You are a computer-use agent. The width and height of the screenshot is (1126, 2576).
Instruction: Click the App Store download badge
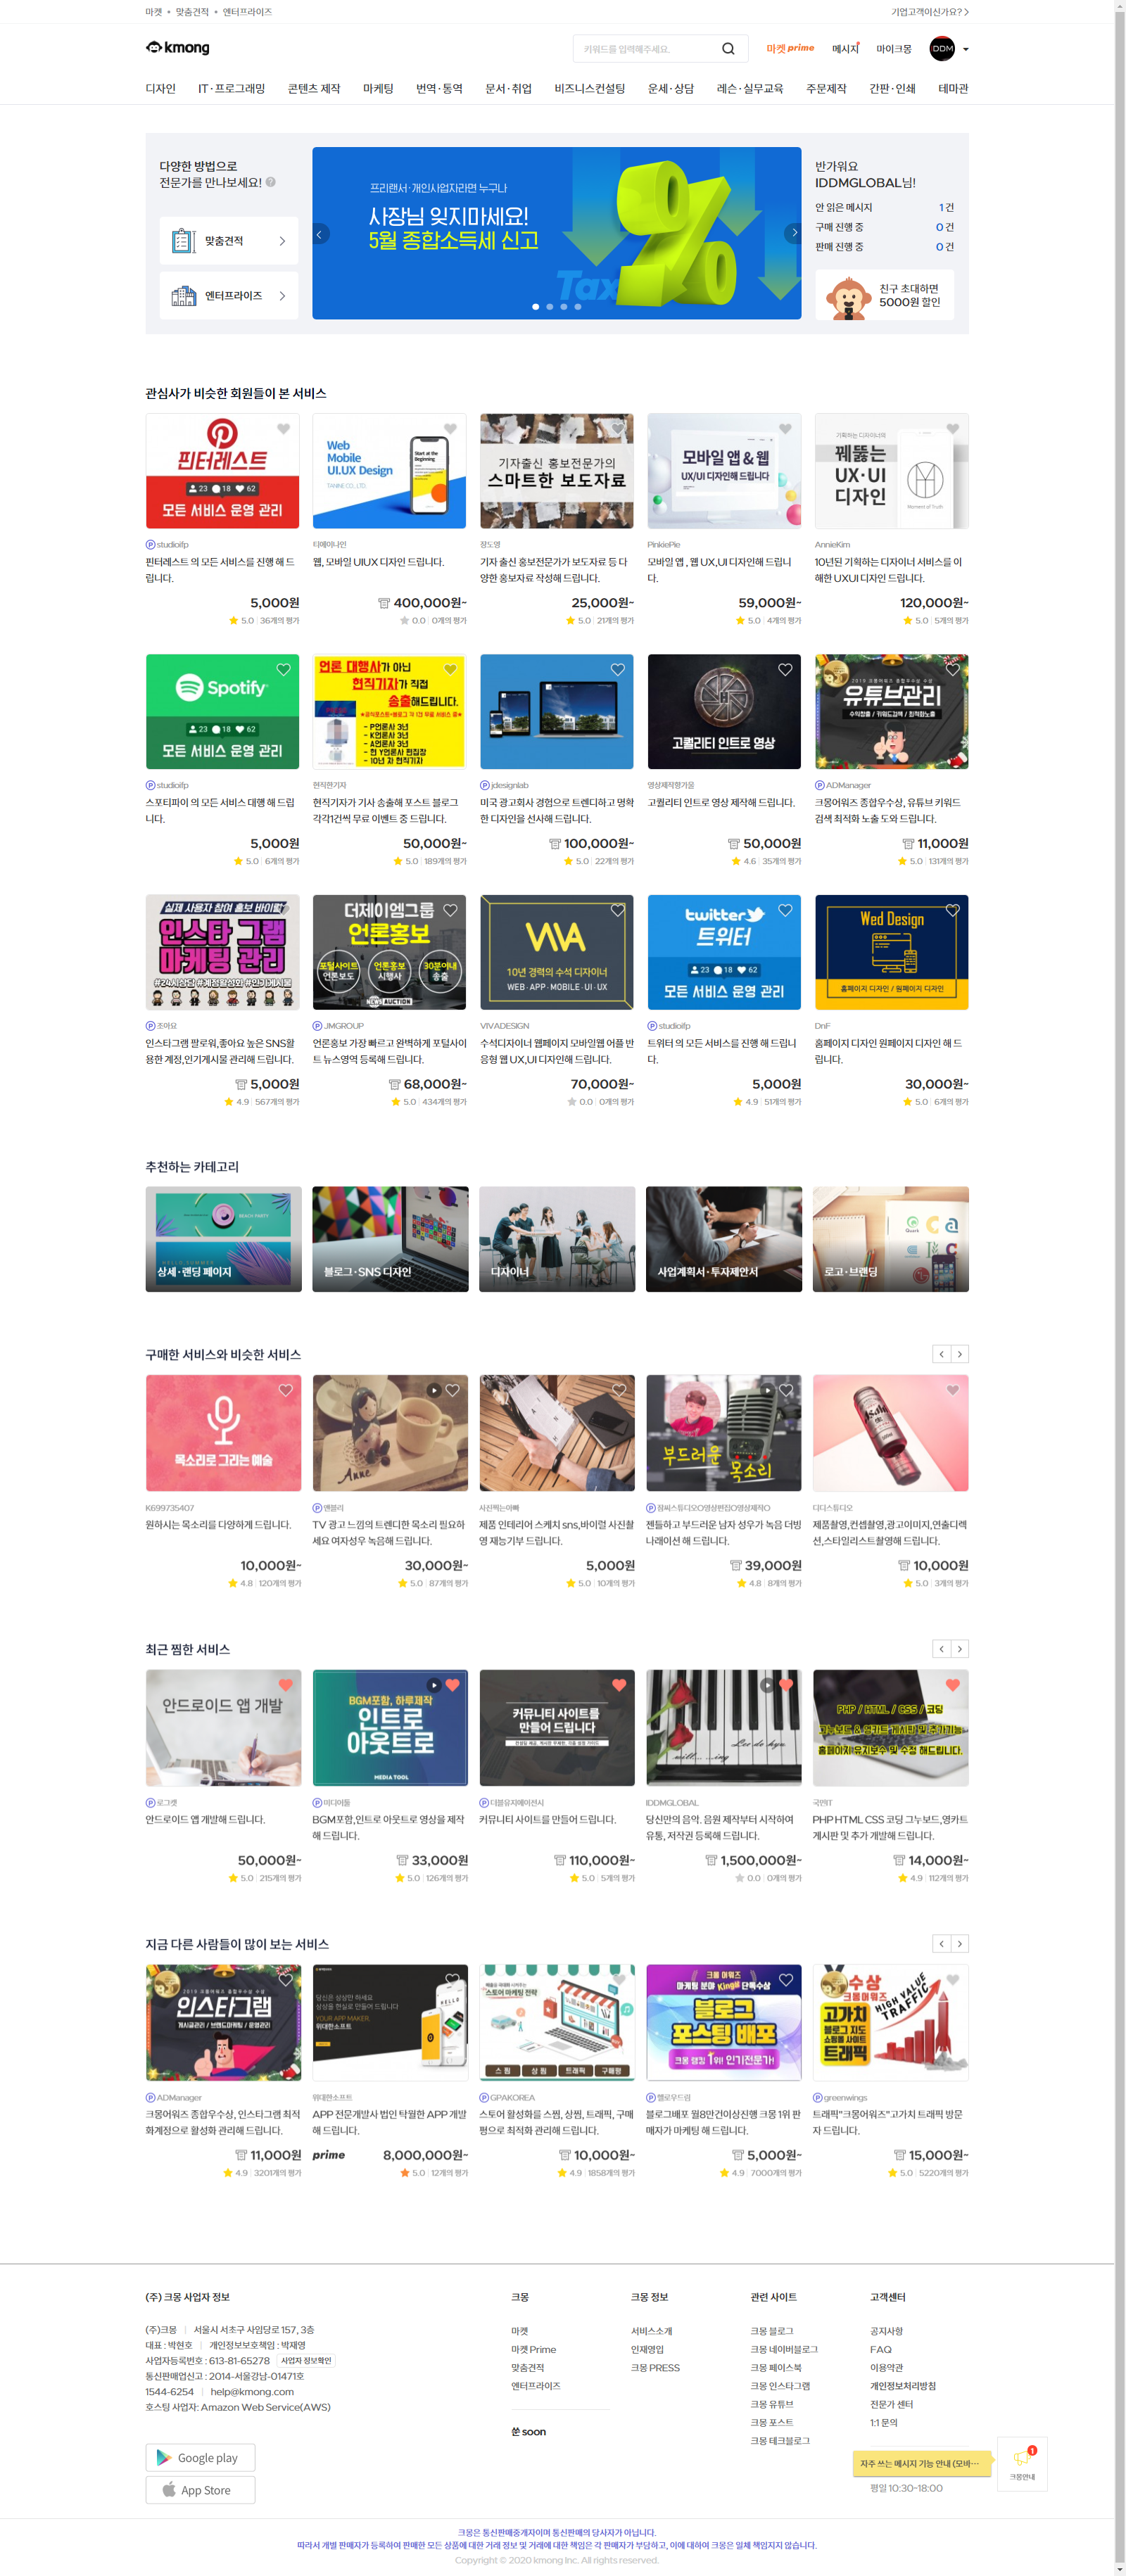coord(200,2489)
